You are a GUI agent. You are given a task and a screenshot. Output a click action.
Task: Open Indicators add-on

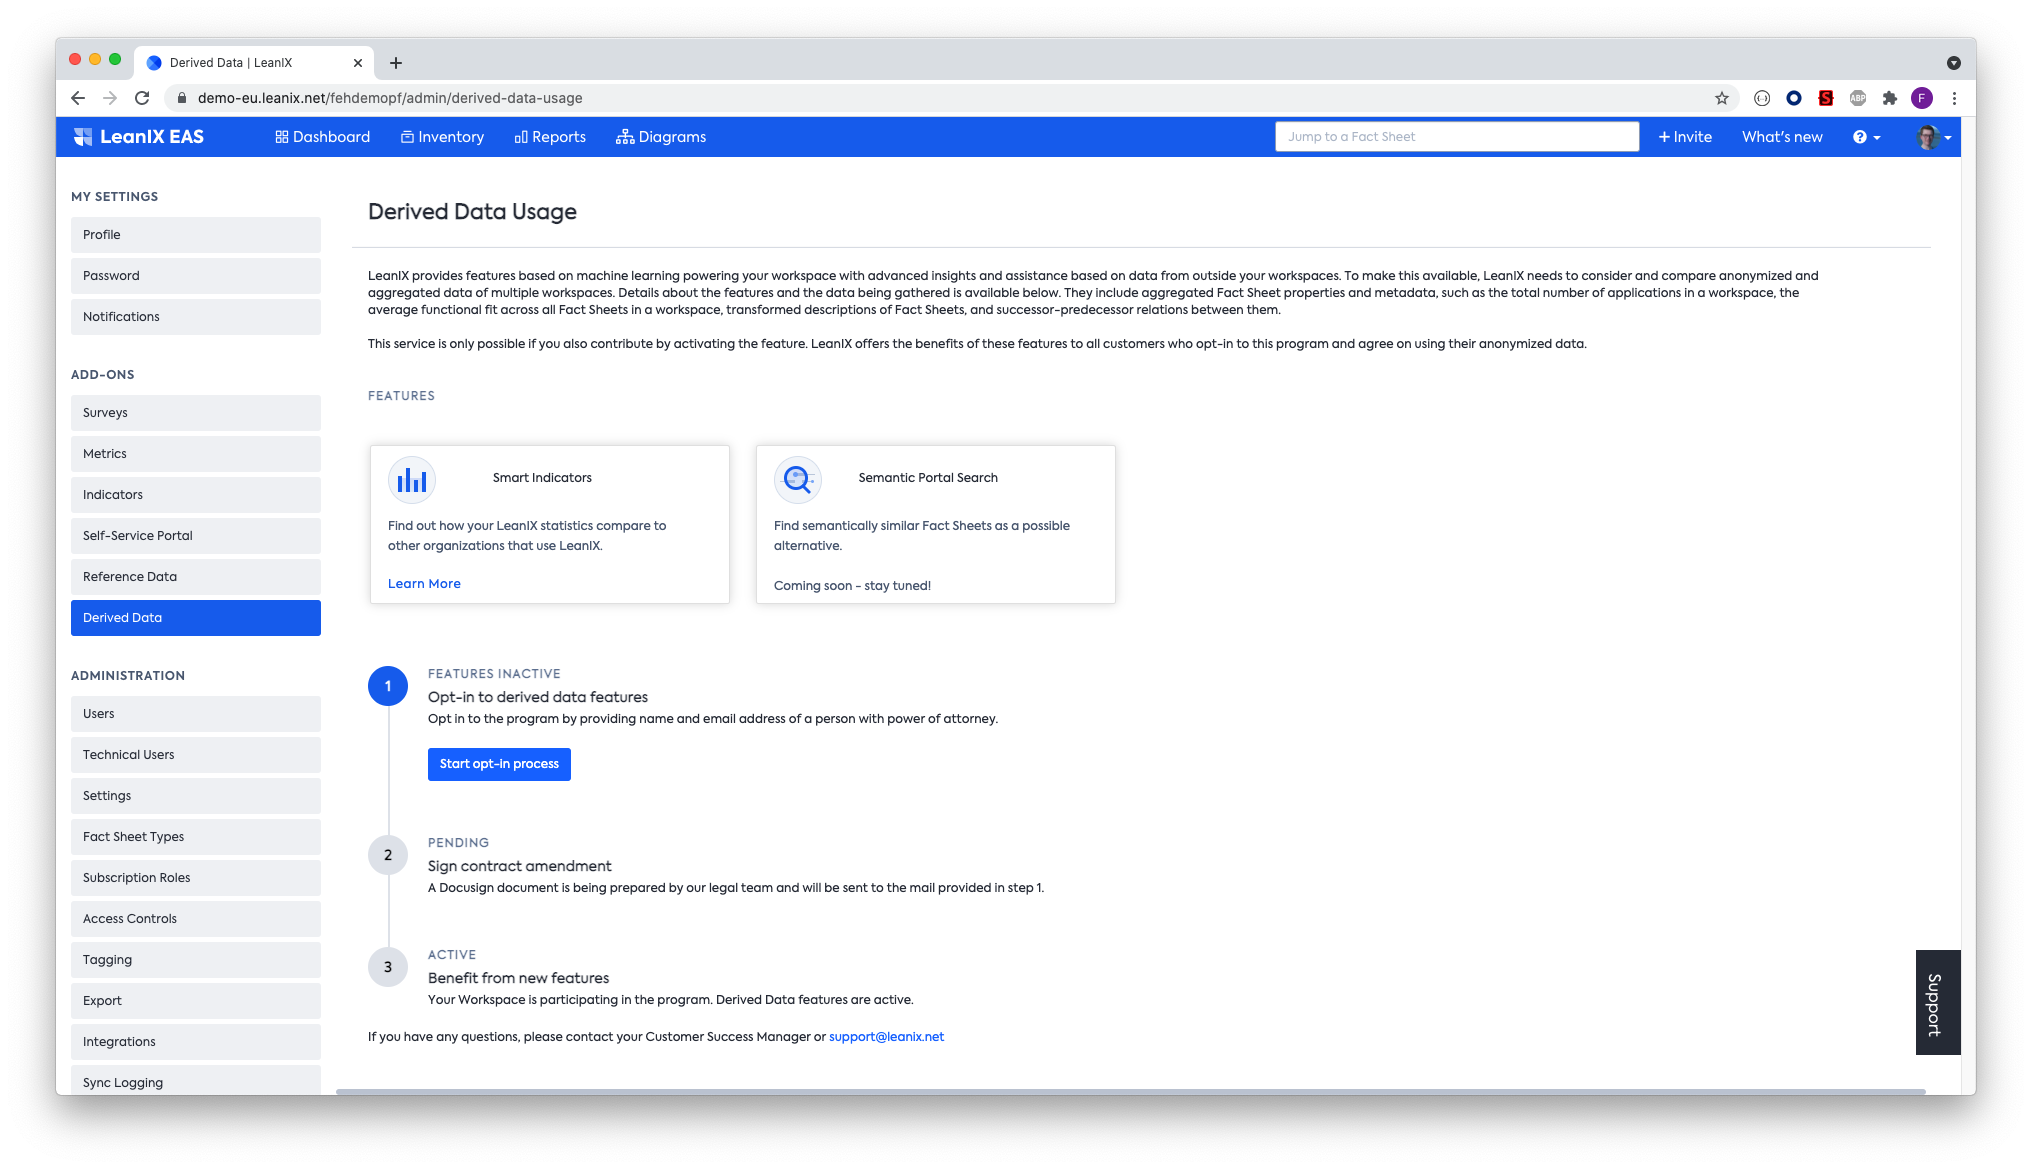(196, 495)
